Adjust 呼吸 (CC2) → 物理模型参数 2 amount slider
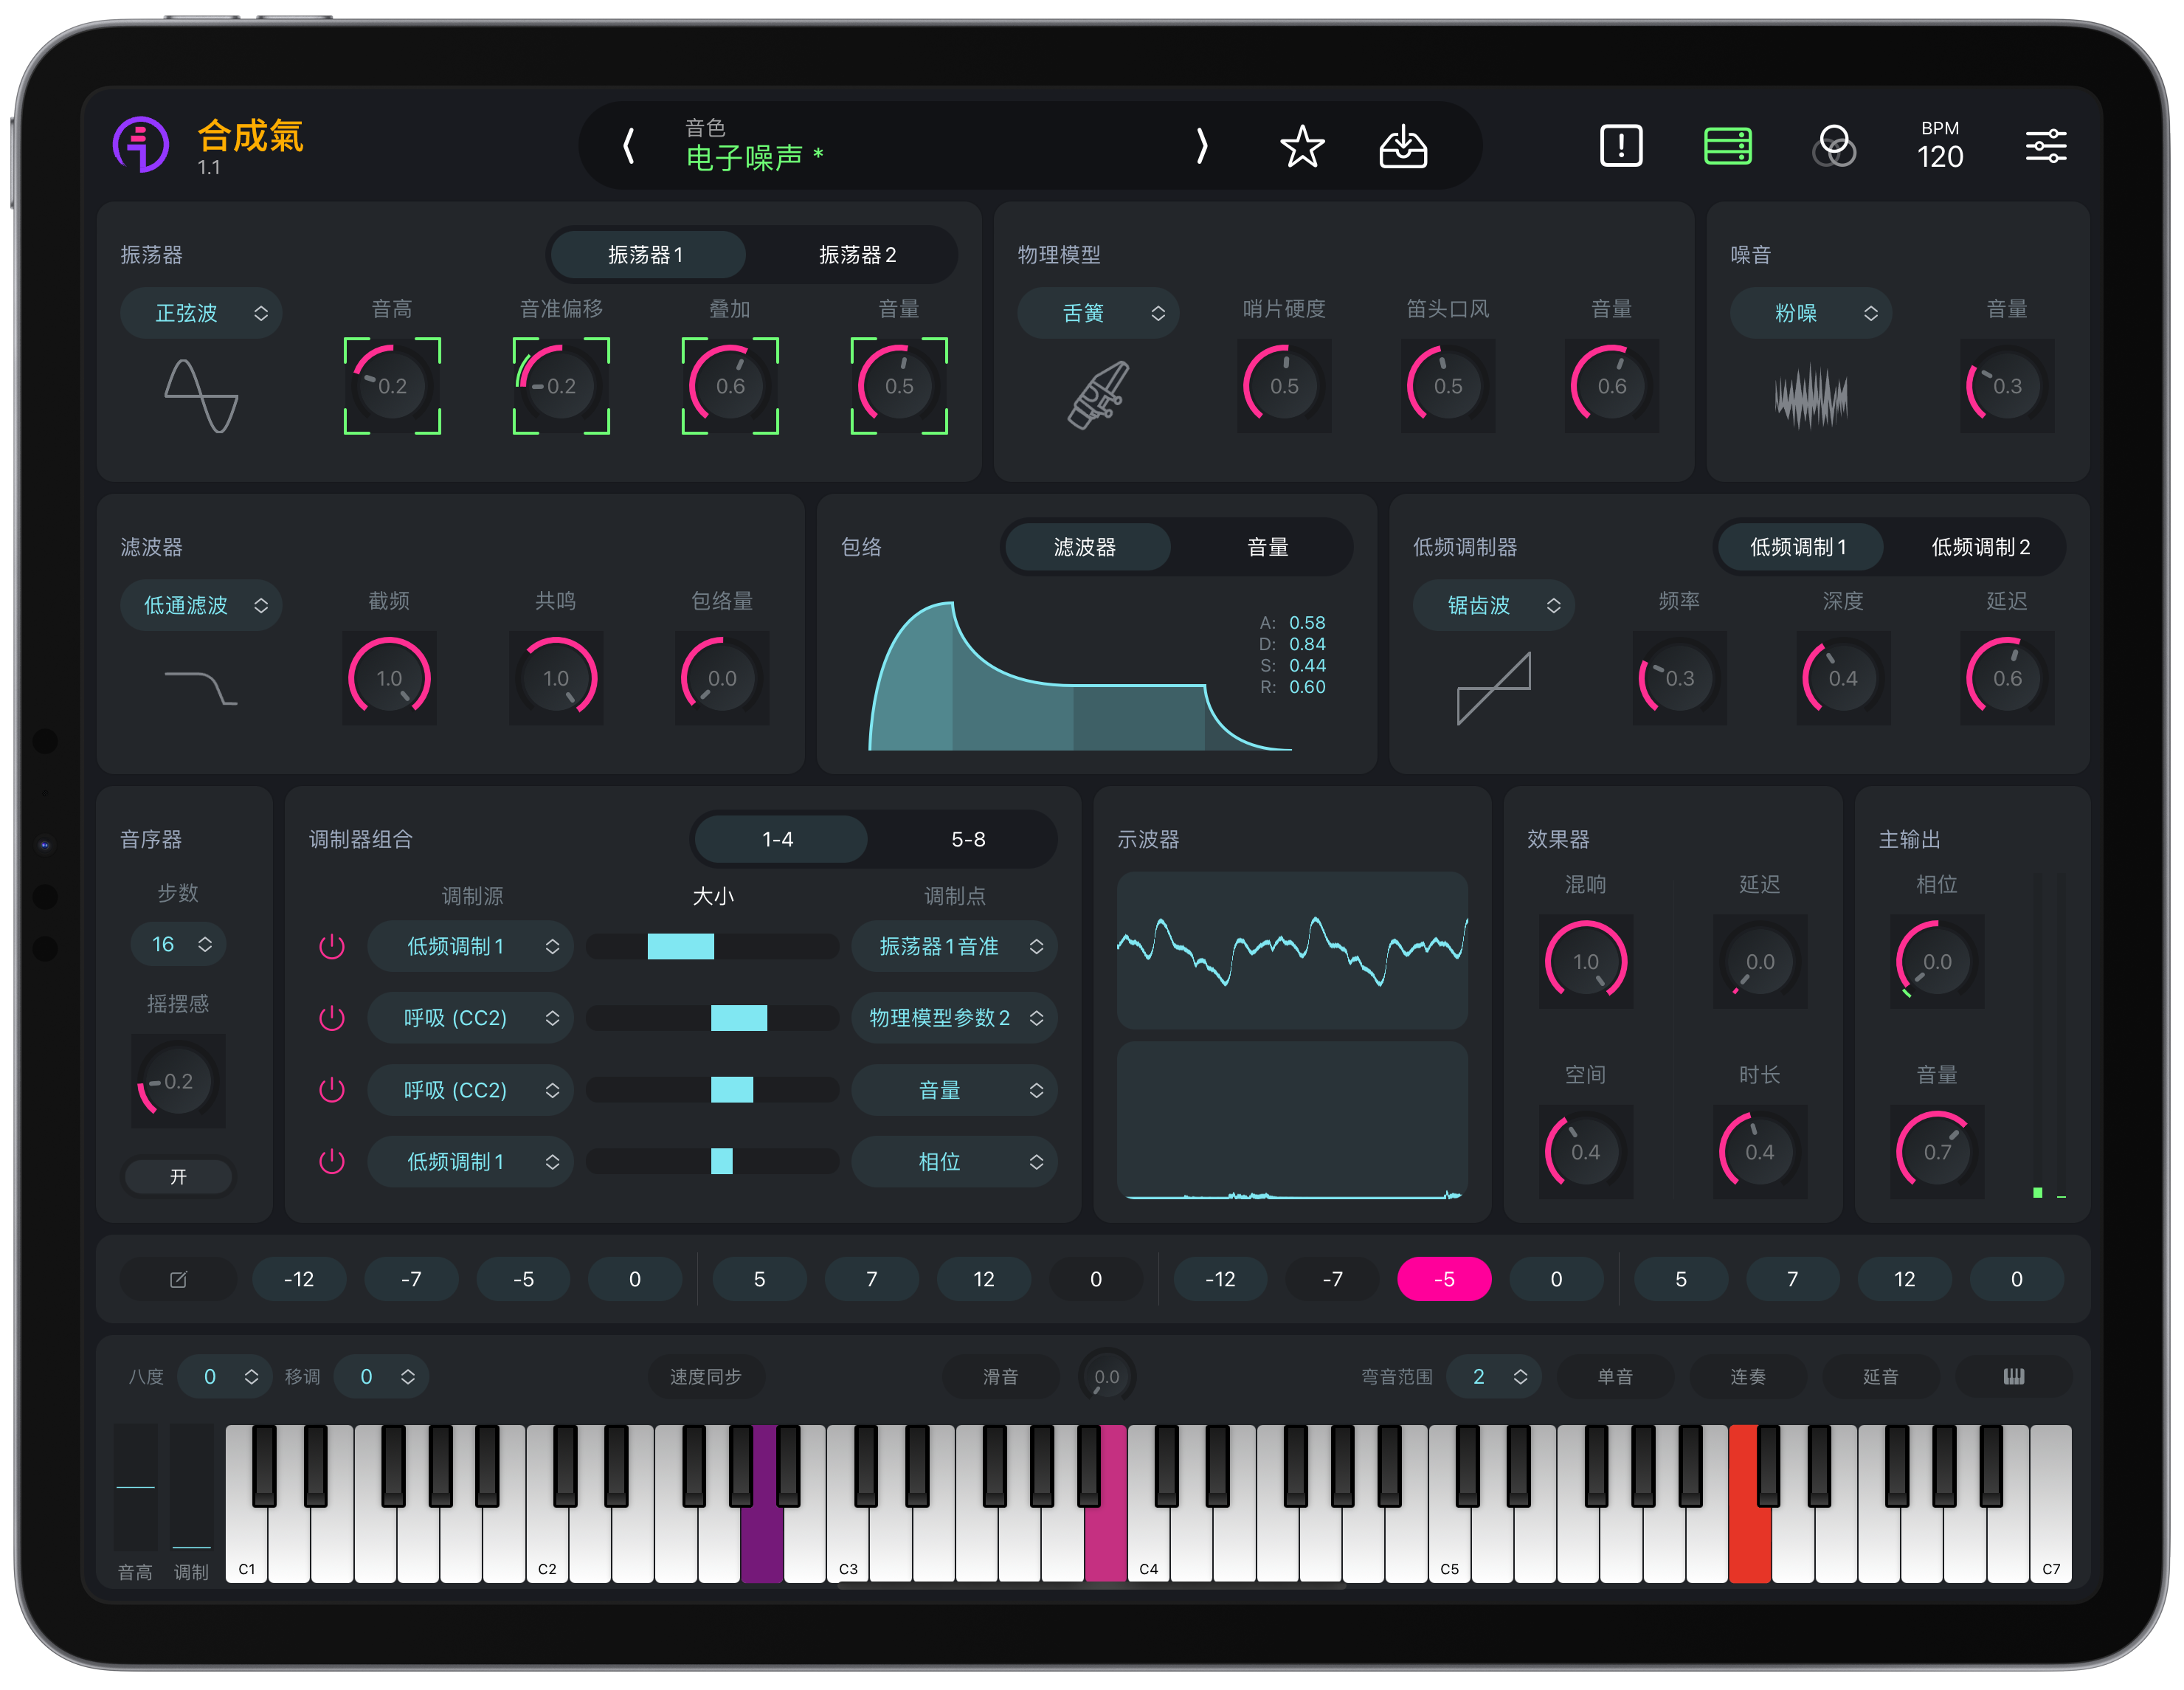2184x1690 pixels. (712, 1018)
